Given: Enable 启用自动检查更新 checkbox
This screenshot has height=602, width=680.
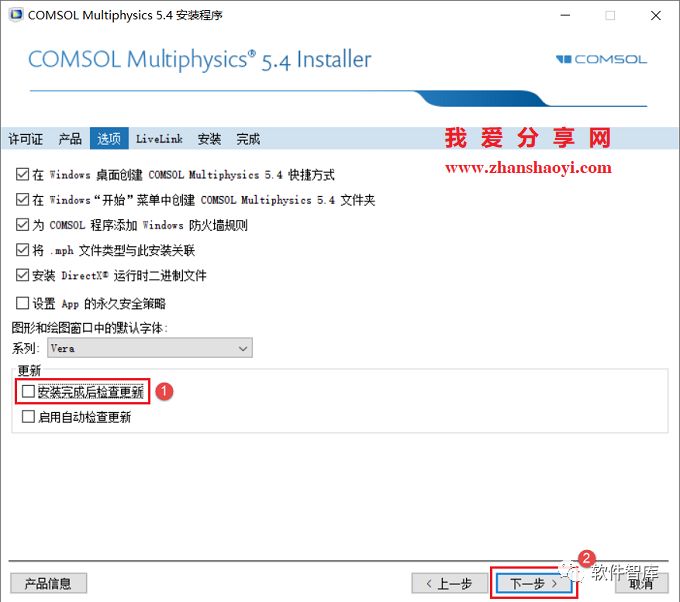Looking at the screenshot, I should tap(28, 417).
